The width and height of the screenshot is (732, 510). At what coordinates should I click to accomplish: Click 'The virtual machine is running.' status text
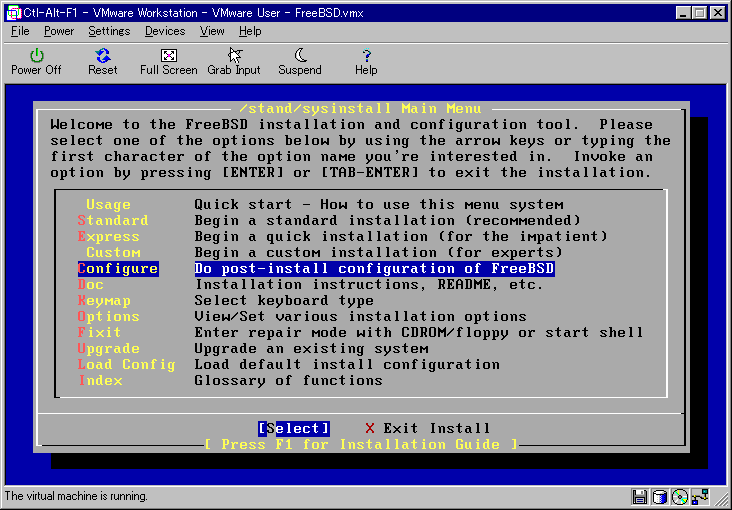click(x=76, y=496)
